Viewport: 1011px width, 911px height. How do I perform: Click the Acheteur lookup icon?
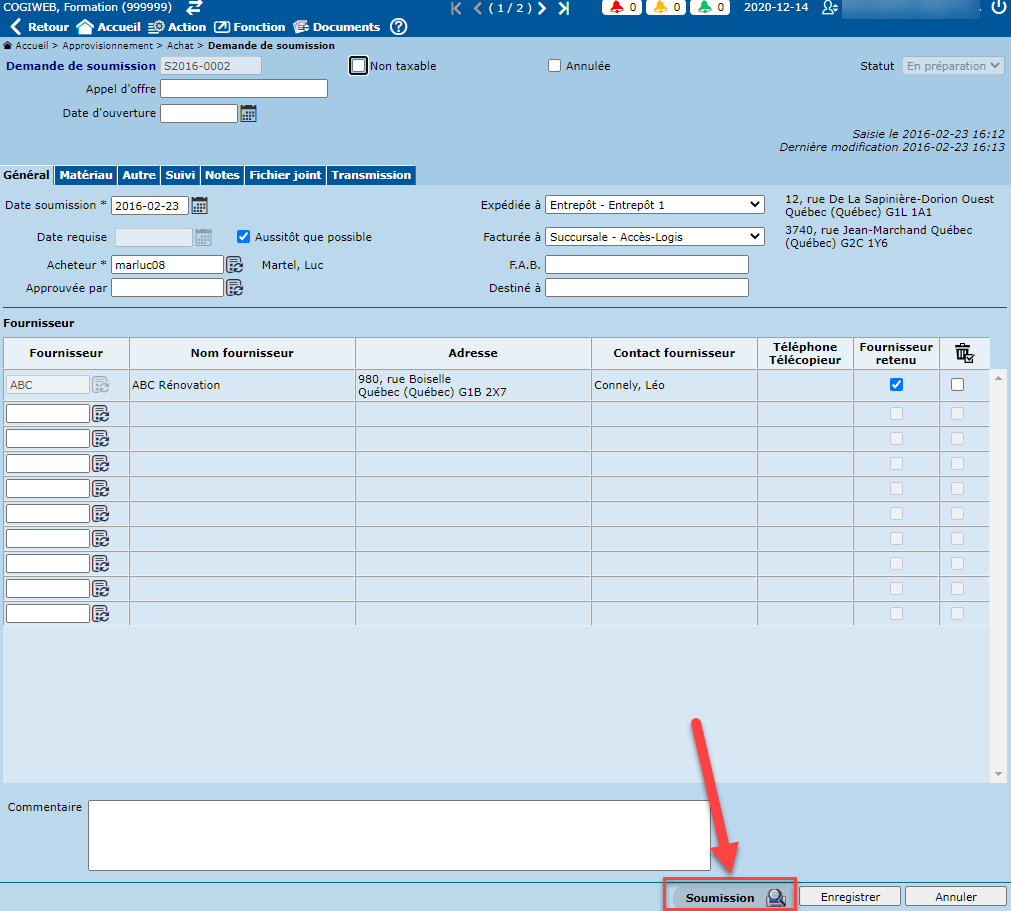pos(234,265)
